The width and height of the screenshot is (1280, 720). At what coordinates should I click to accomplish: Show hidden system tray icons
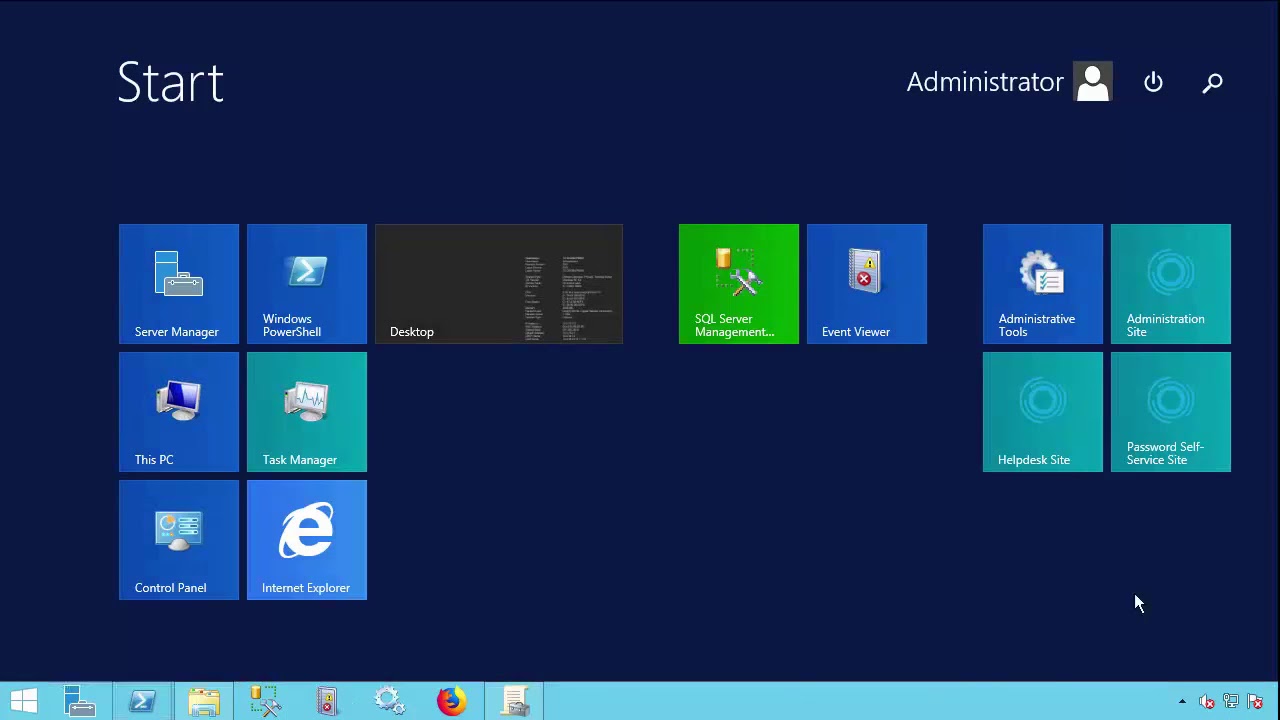[1182, 702]
